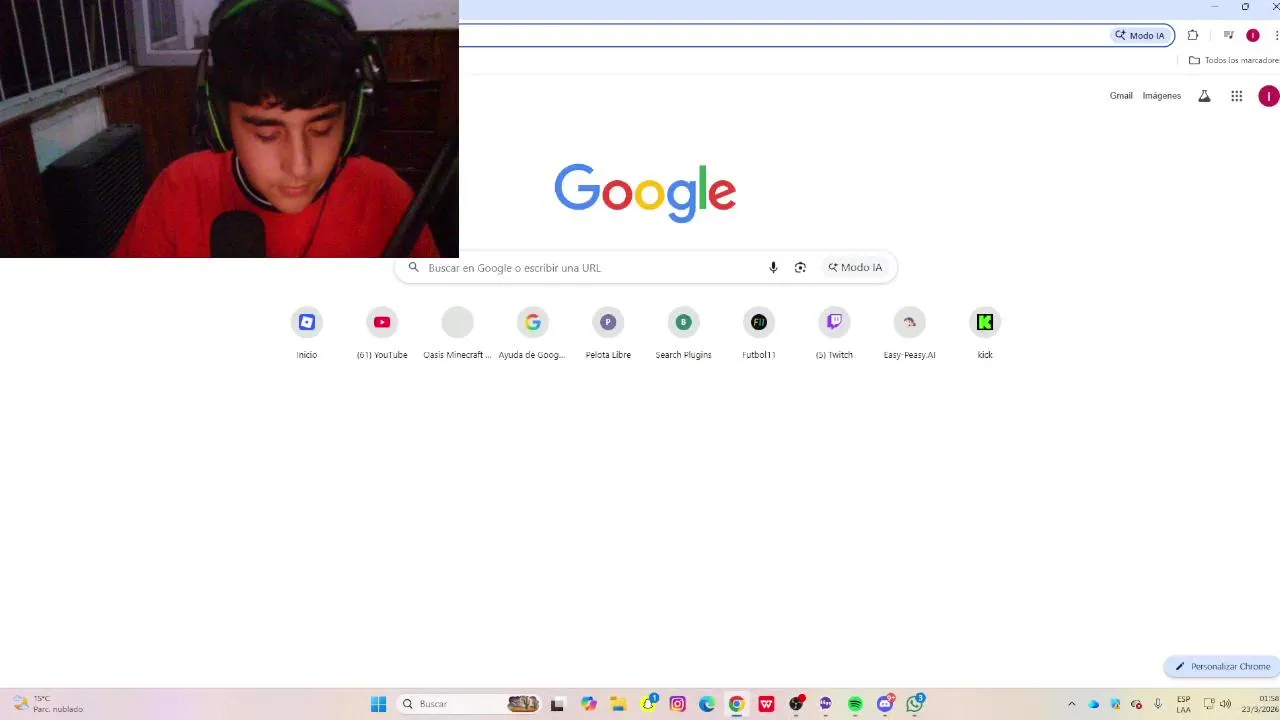This screenshot has width=1280, height=720.
Task: Click the Google logo
Action: (x=645, y=192)
